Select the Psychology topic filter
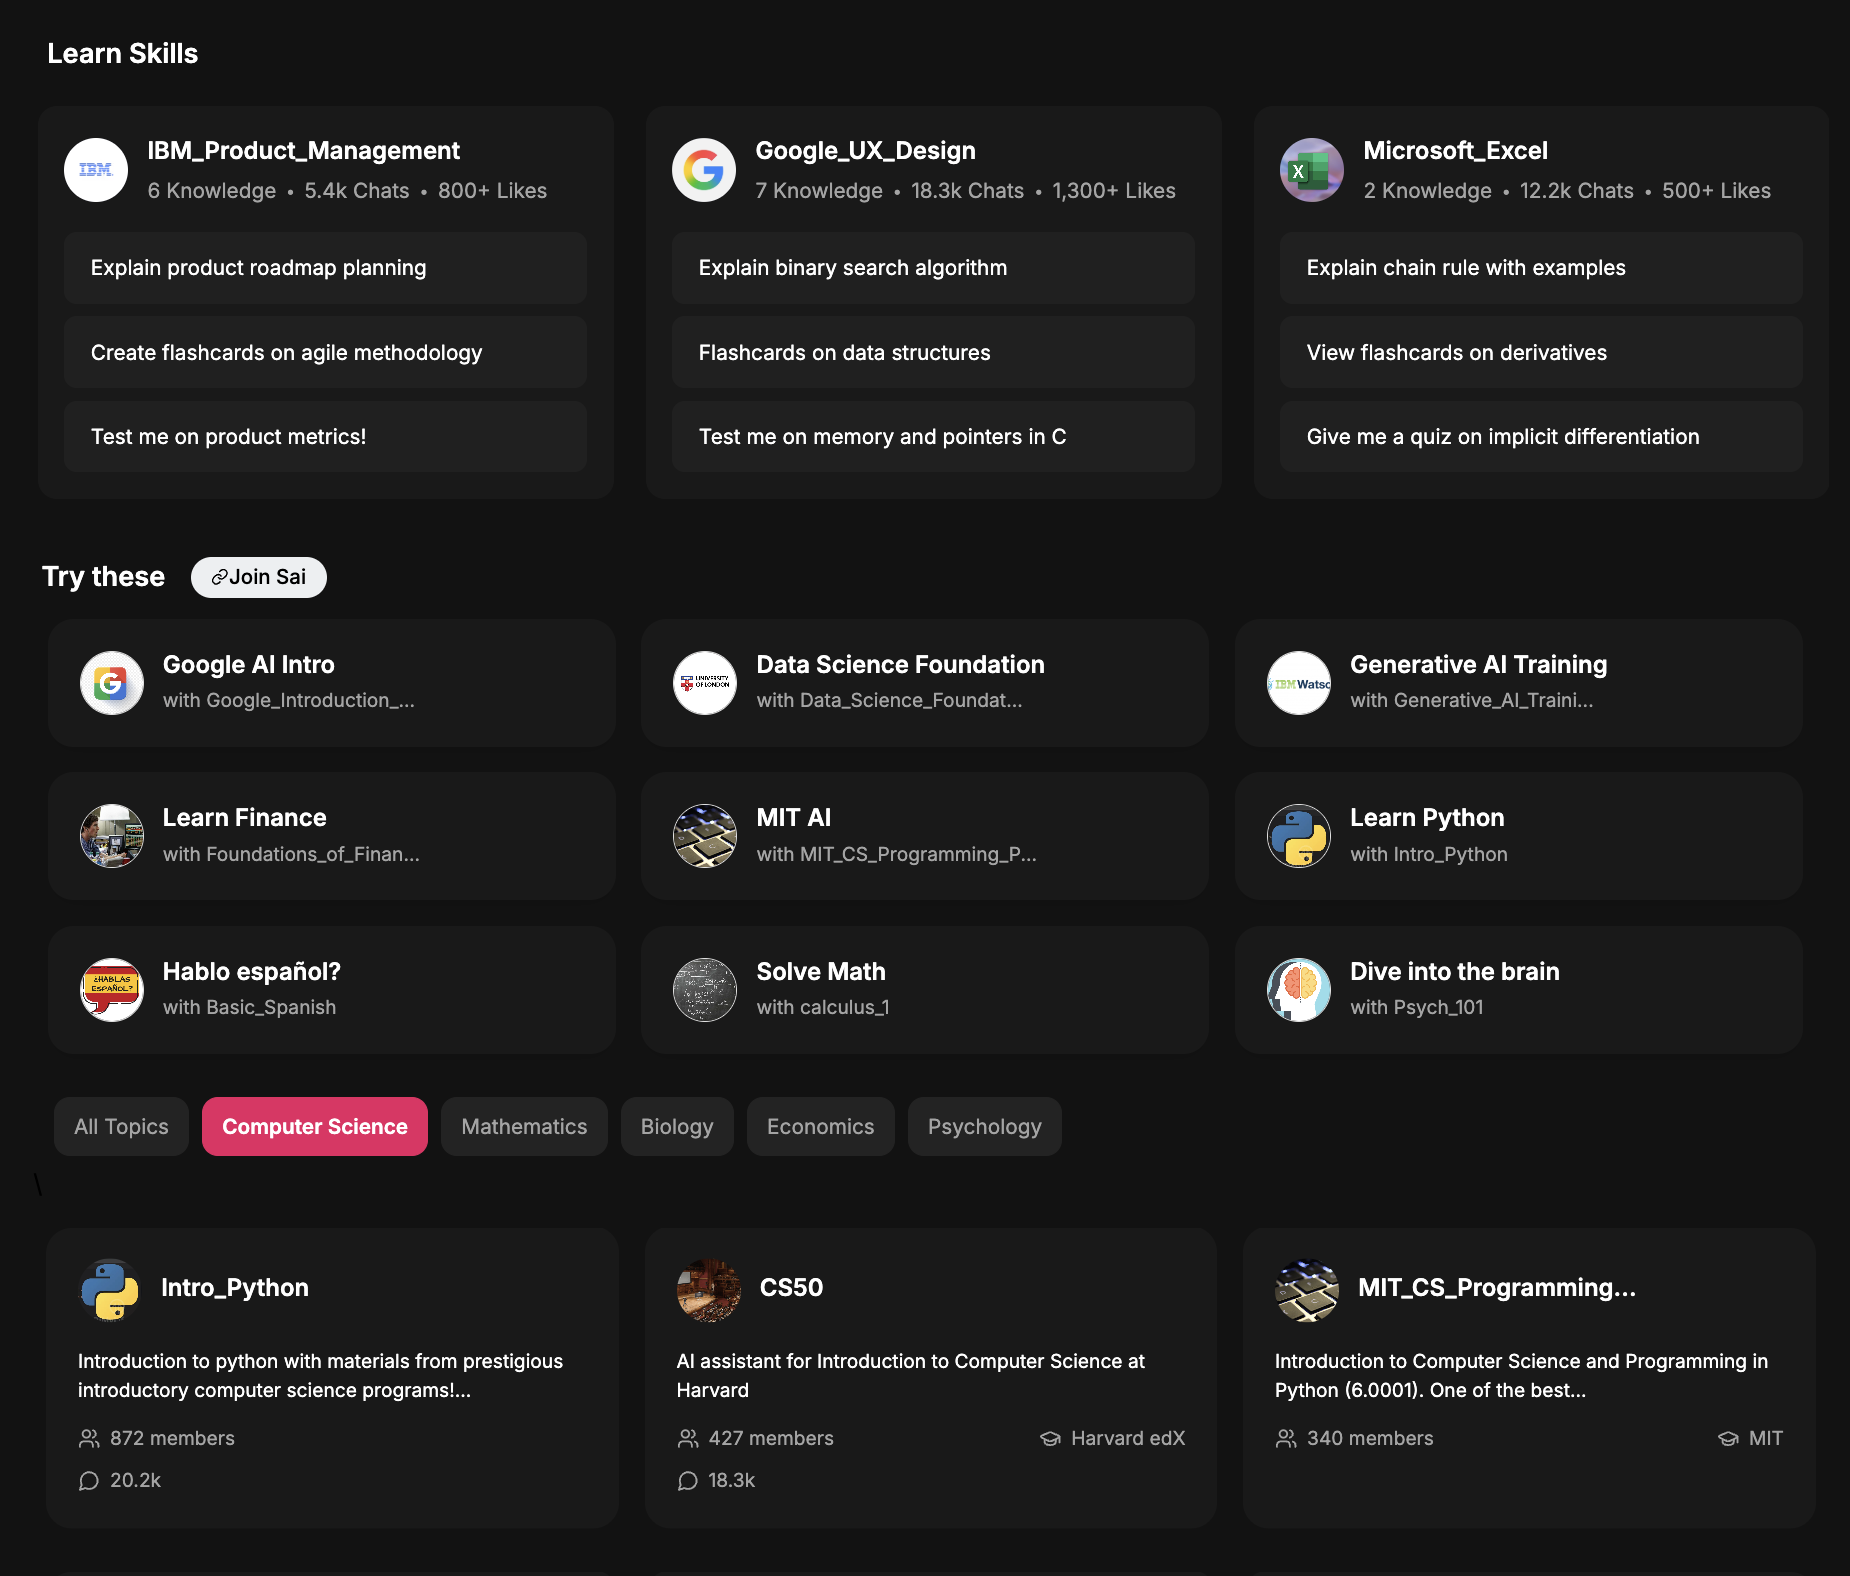 (984, 1126)
